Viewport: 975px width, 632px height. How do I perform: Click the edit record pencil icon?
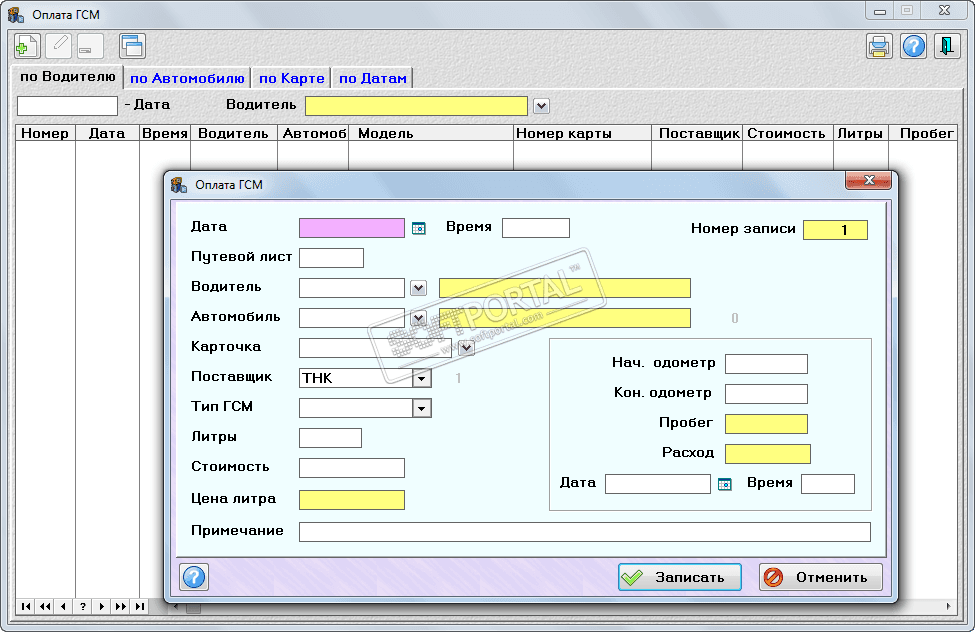58,47
